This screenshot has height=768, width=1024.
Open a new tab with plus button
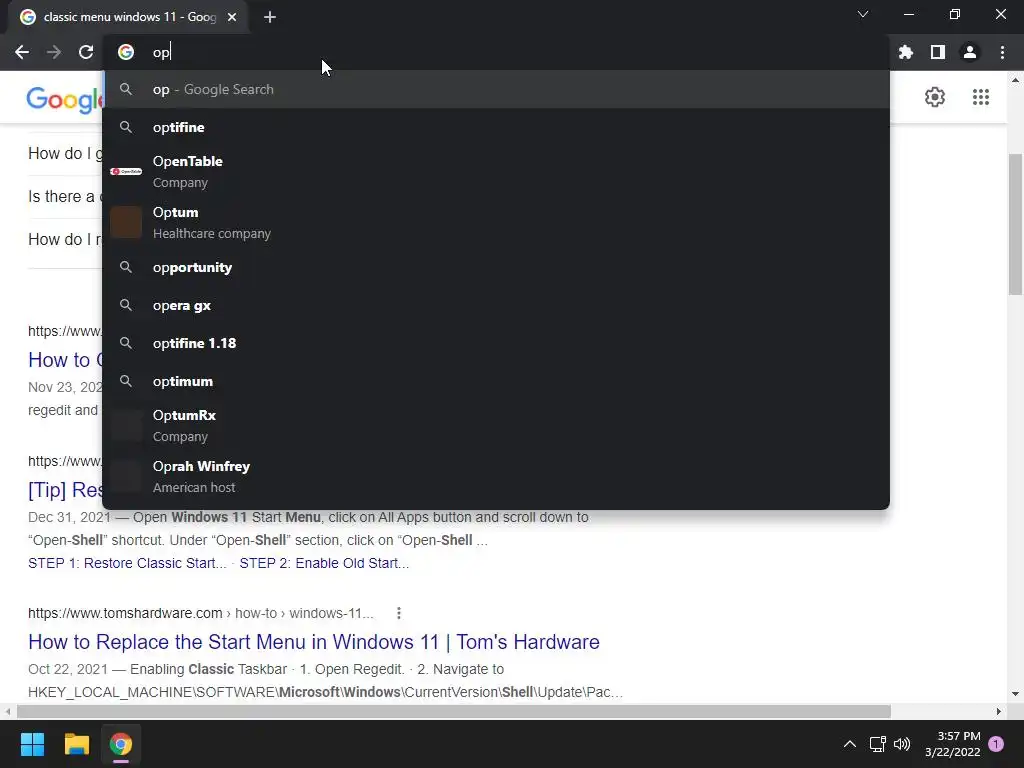click(x=270, y=17)
